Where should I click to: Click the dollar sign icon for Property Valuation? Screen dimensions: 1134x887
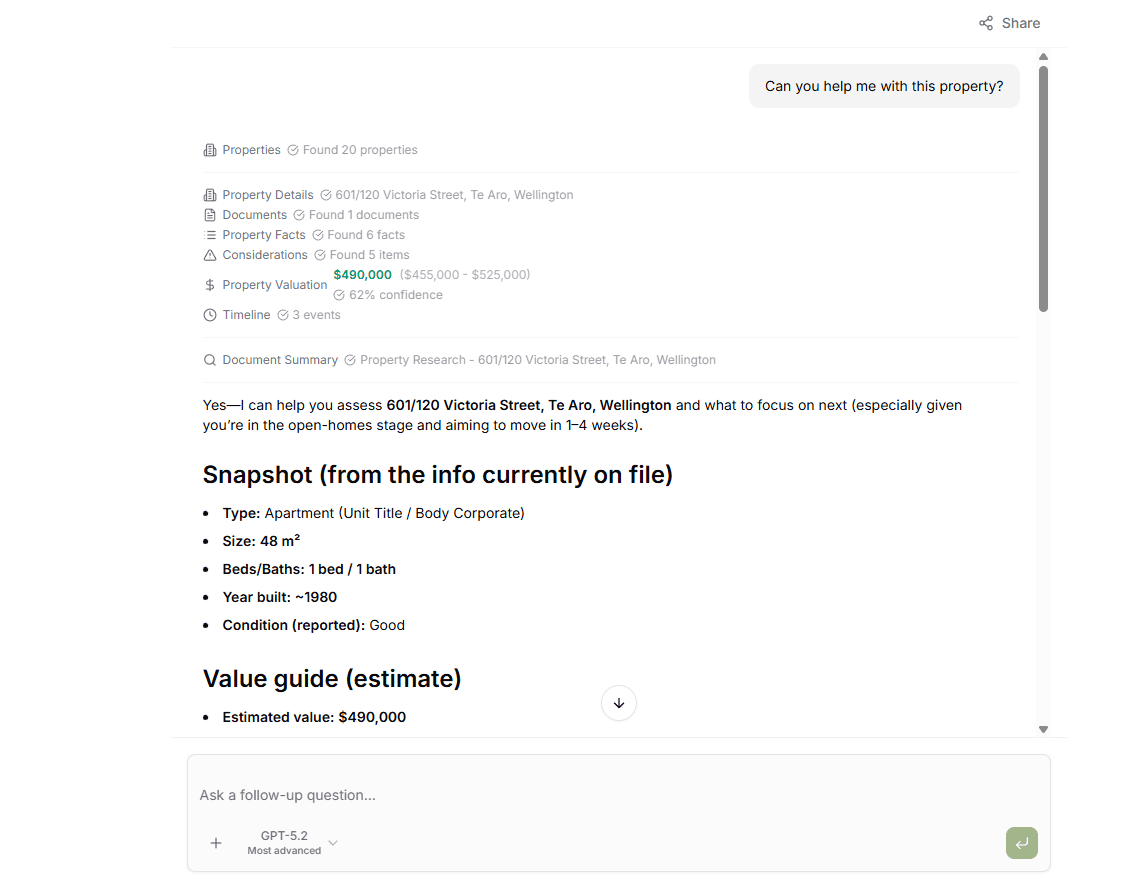point(209,284)
